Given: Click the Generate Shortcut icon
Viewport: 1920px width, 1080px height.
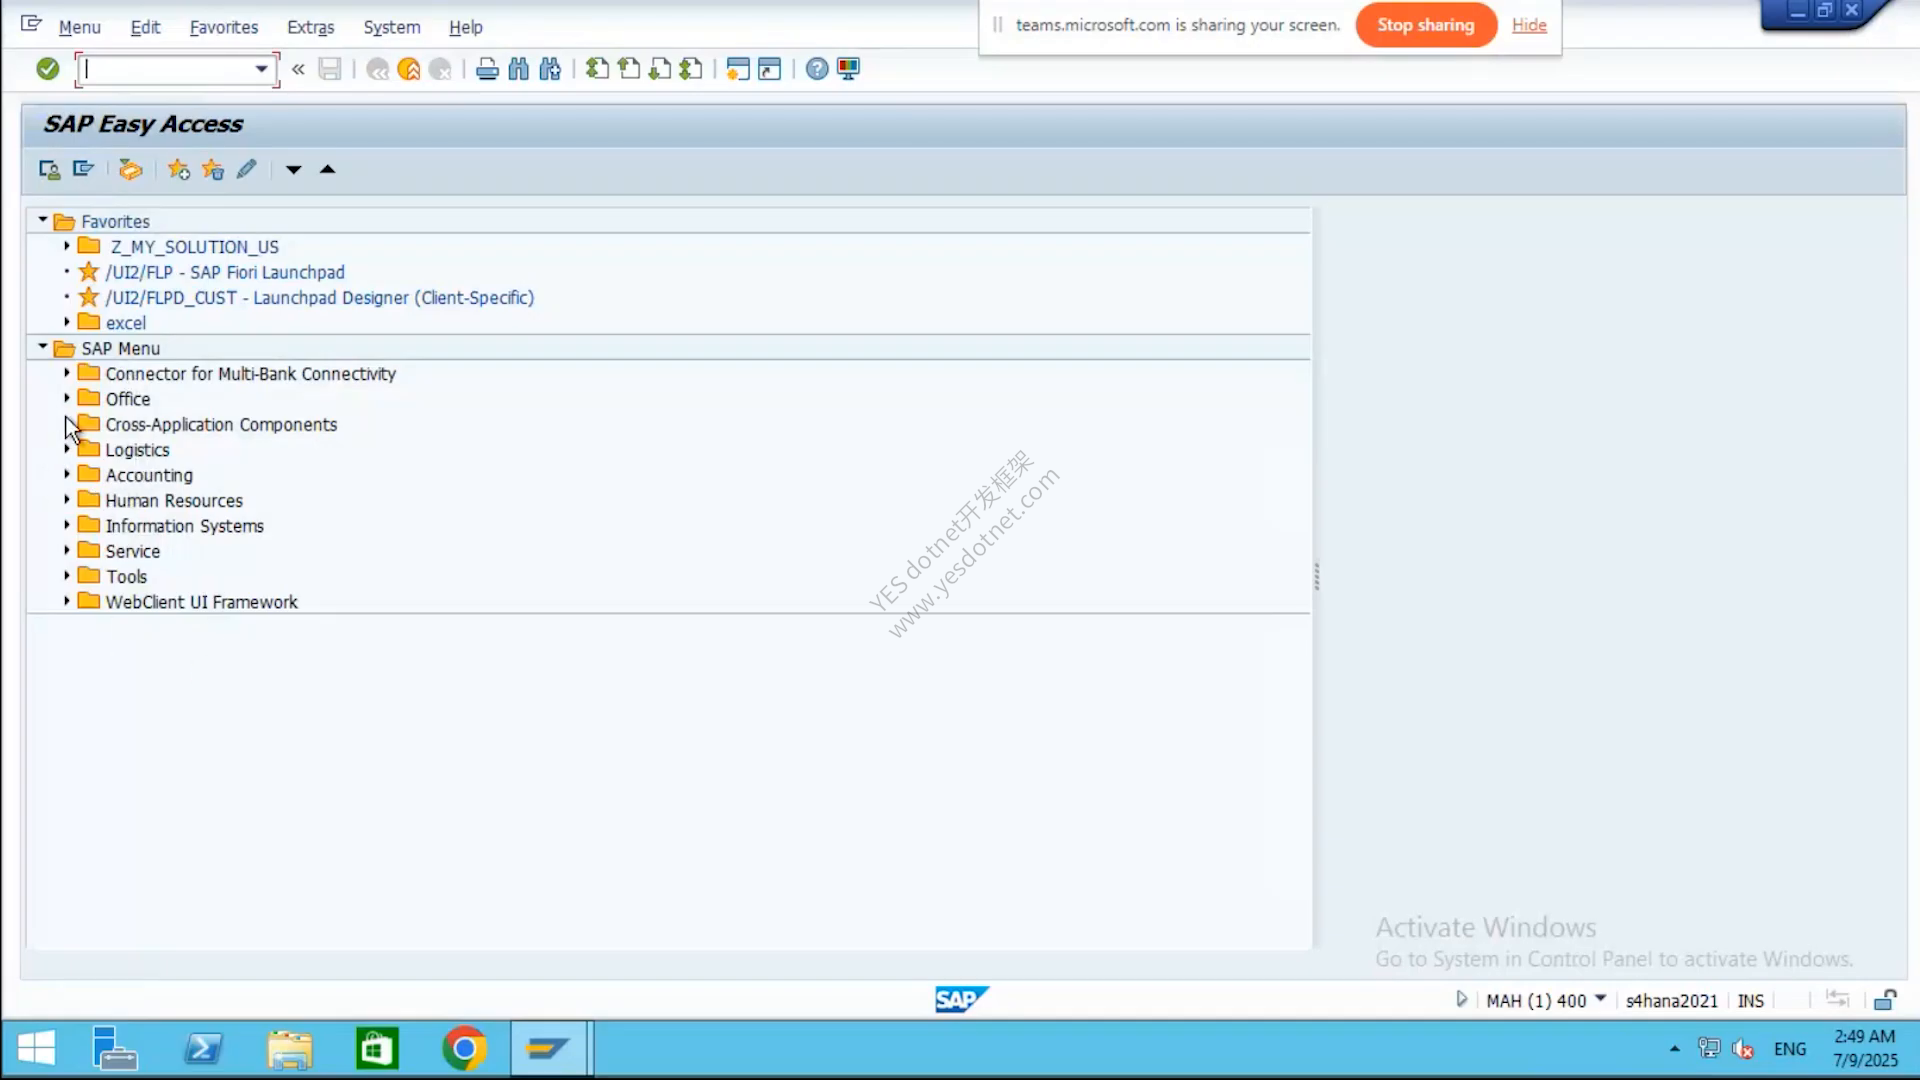Looking at the screenshot, I should coord(769,69).
